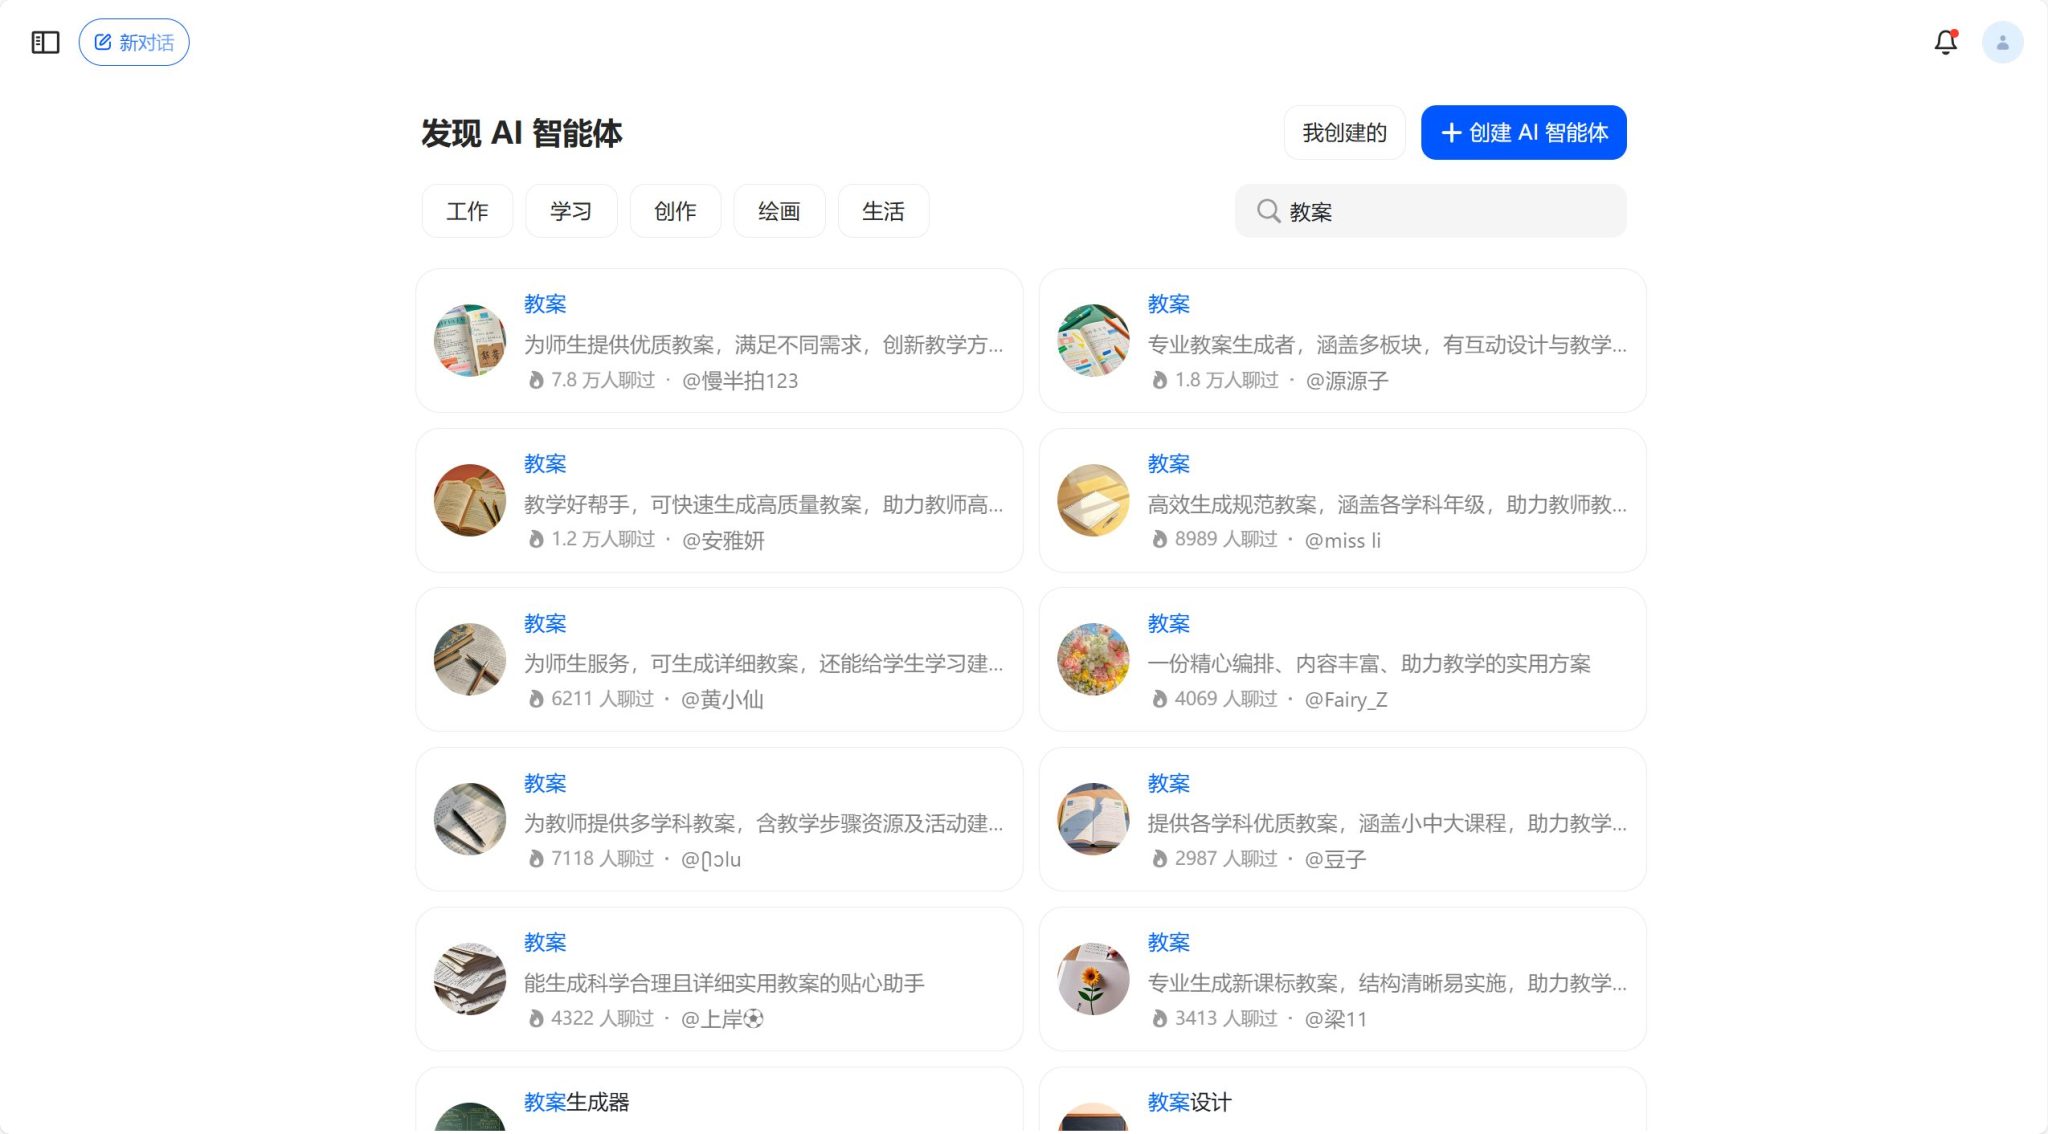
Task: Click the edit icon inside 新对话 button
Action: point(101,41)
